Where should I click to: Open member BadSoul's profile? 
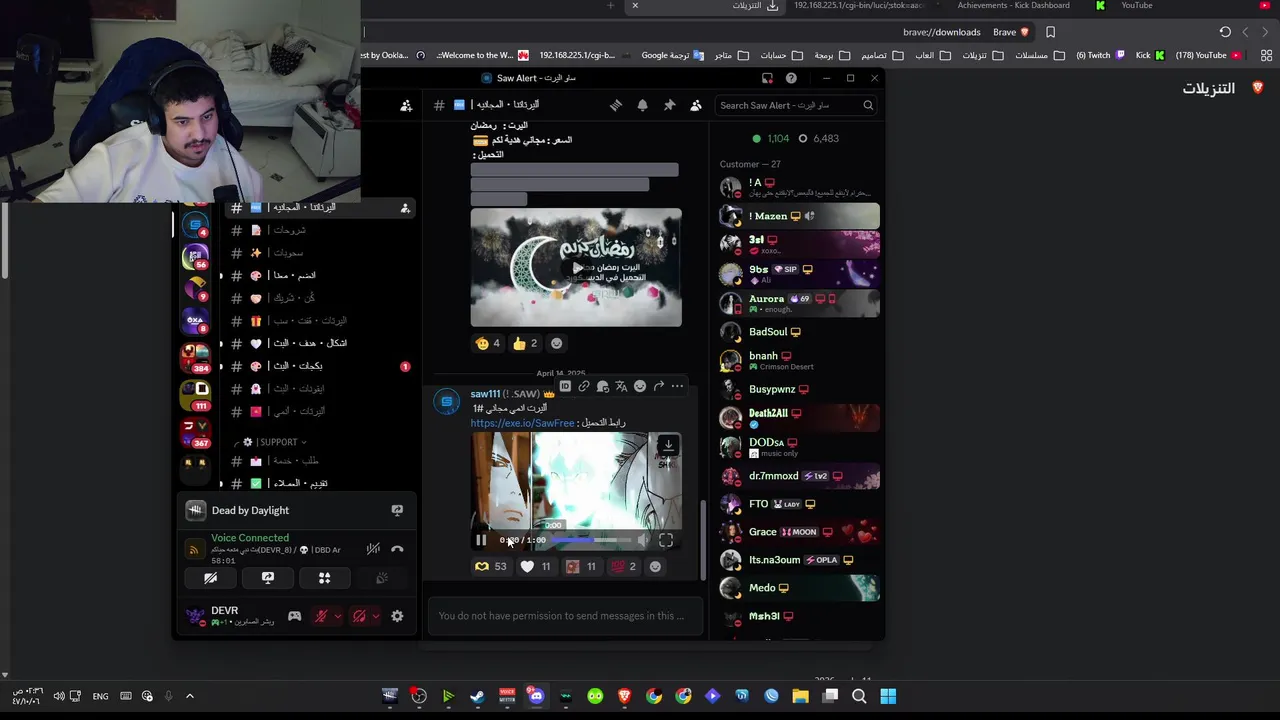799,332
